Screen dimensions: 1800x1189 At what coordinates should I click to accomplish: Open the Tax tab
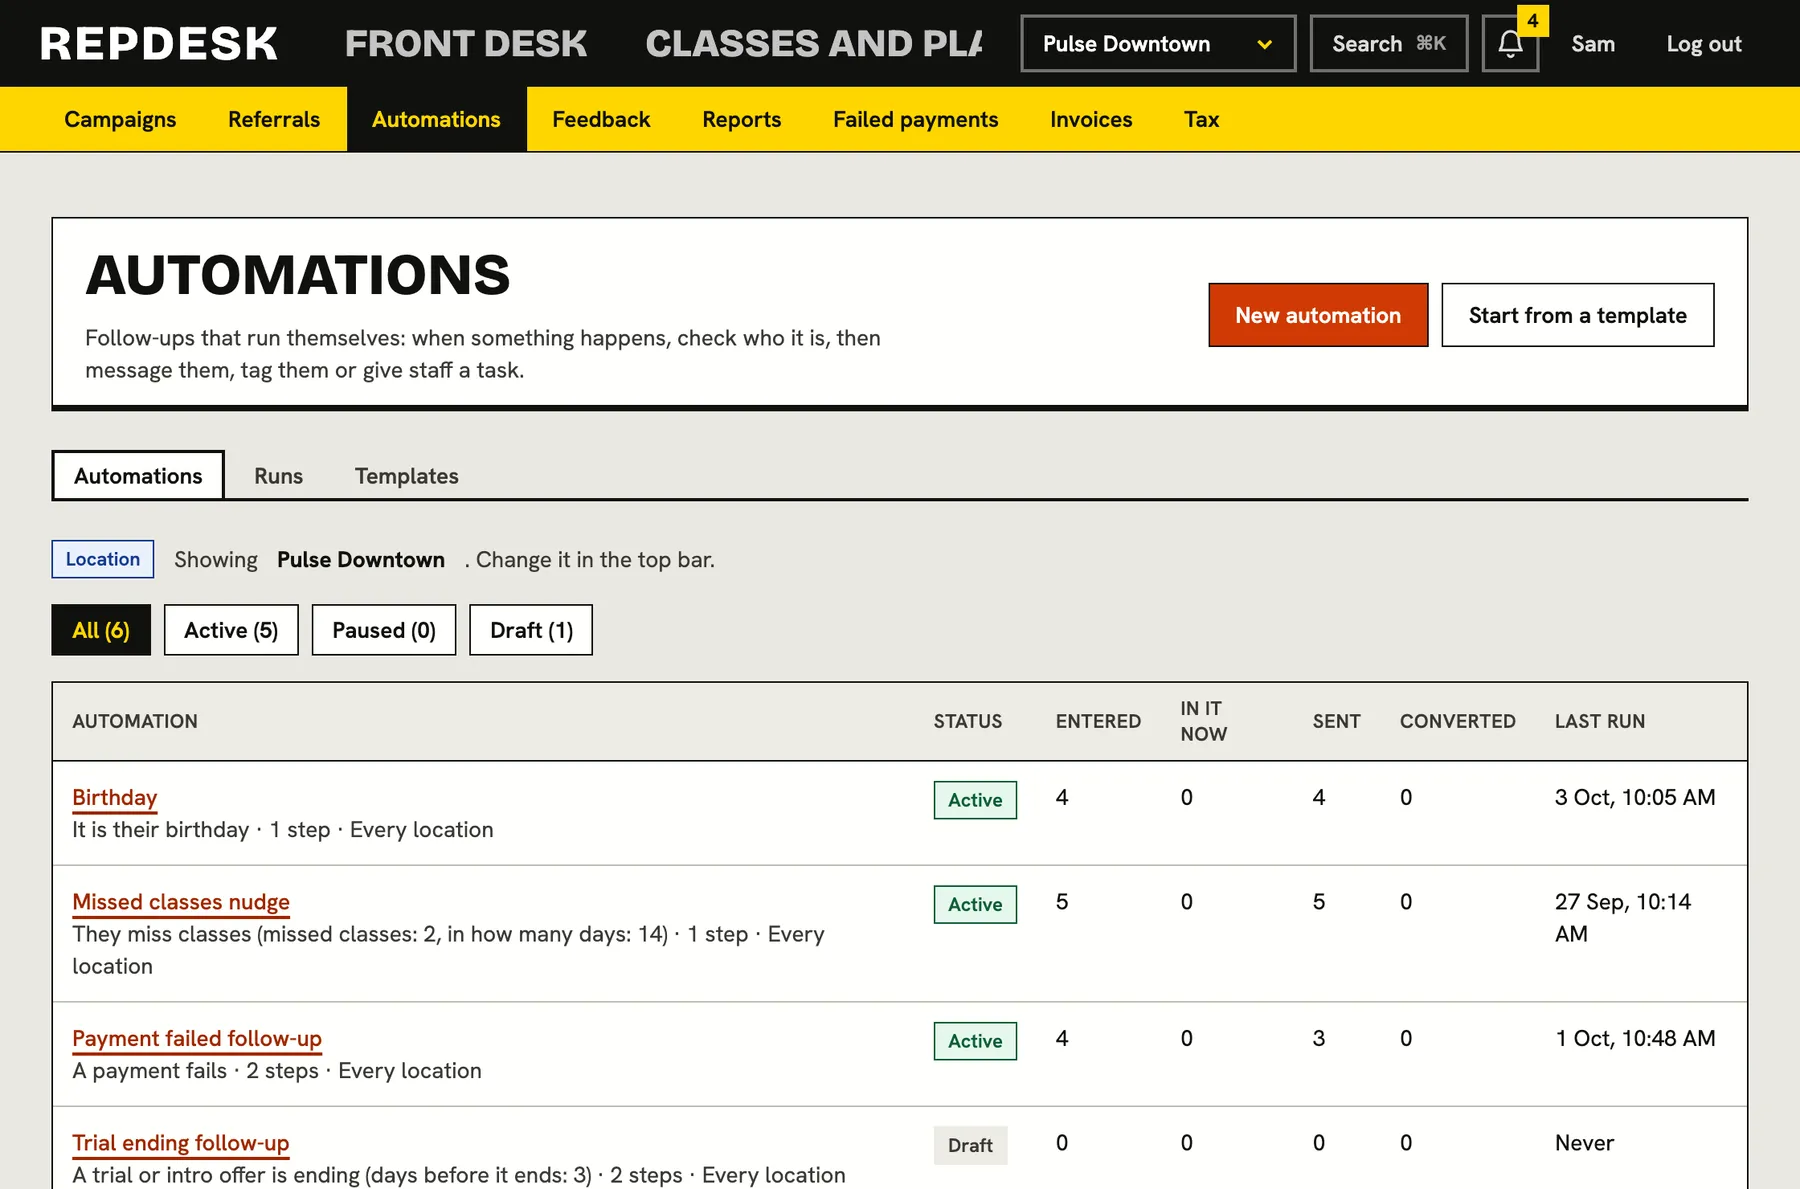(1201, 119)
